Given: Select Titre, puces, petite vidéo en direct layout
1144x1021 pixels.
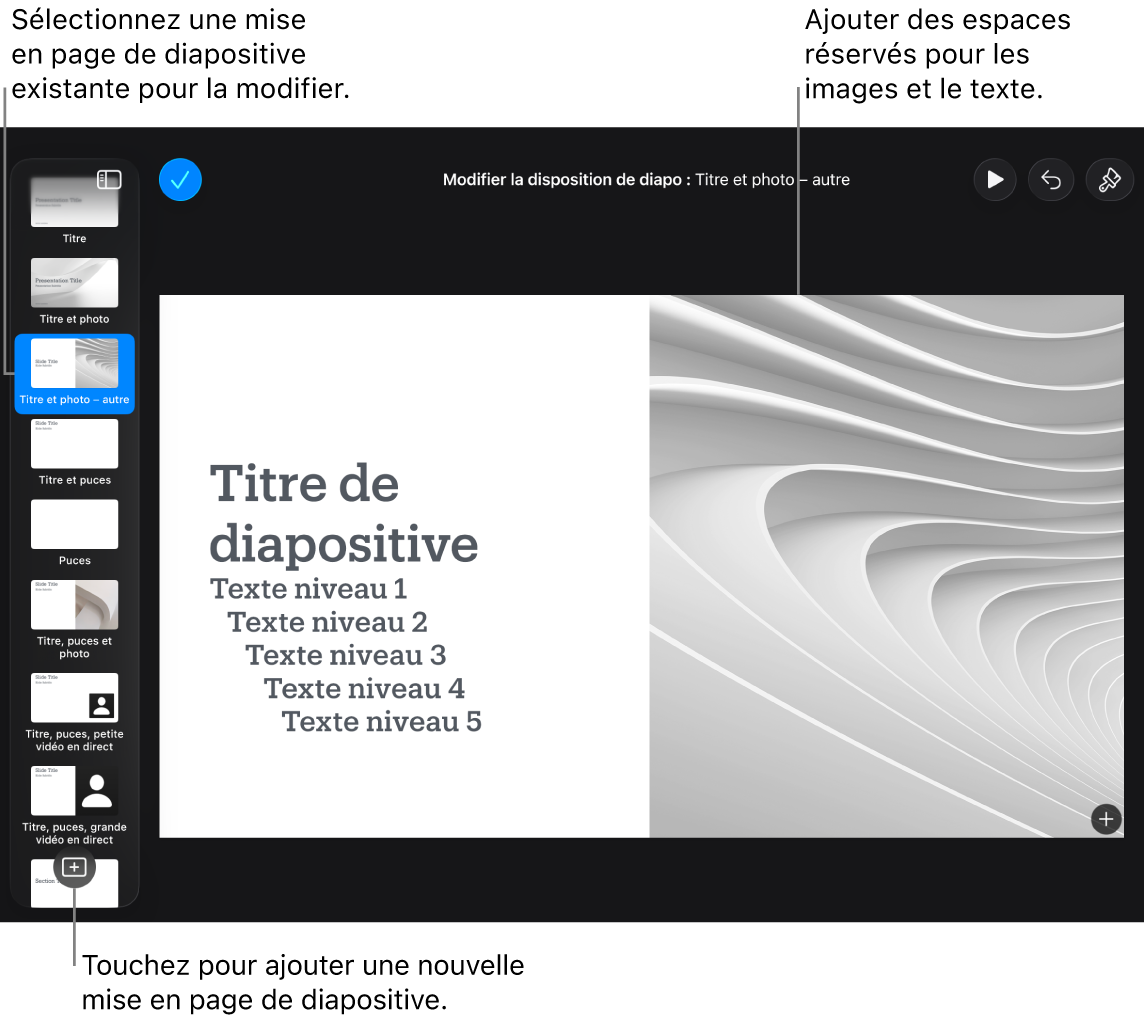Looking at the screenshot, I should coord(74,698).
